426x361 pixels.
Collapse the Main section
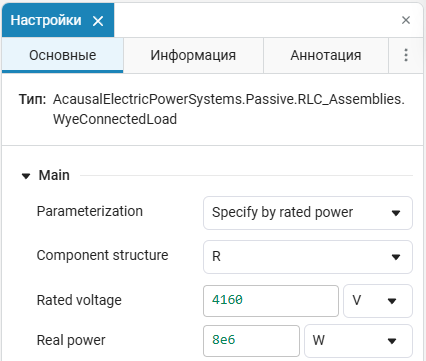click(x=26, y=176)
